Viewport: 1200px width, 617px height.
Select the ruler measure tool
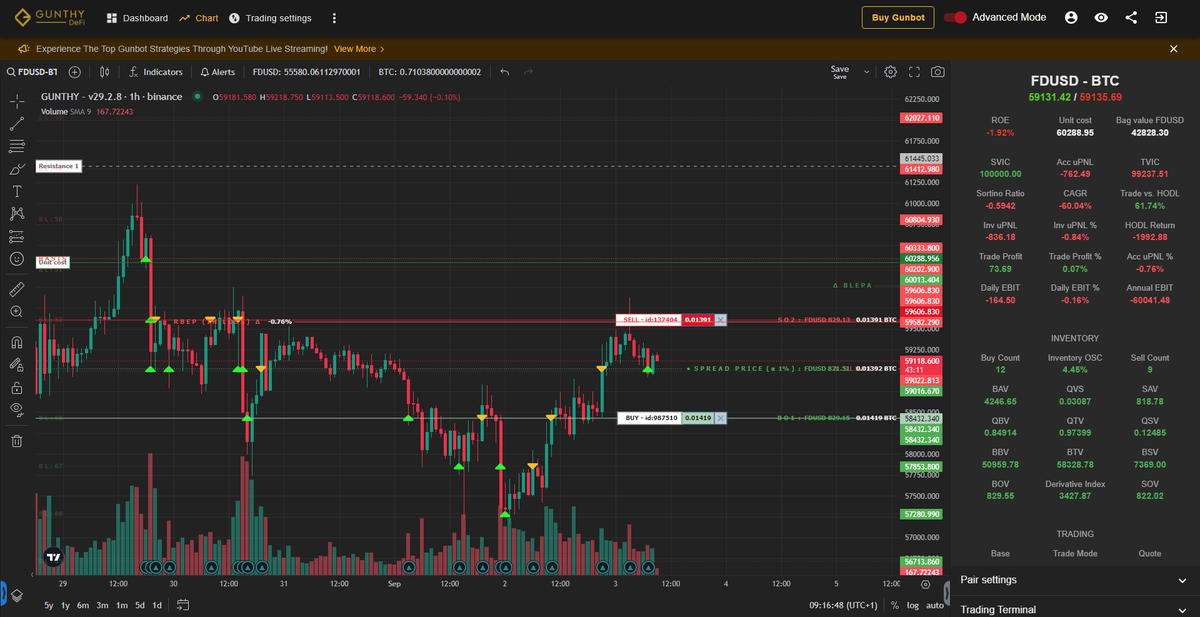coord(17,289)
